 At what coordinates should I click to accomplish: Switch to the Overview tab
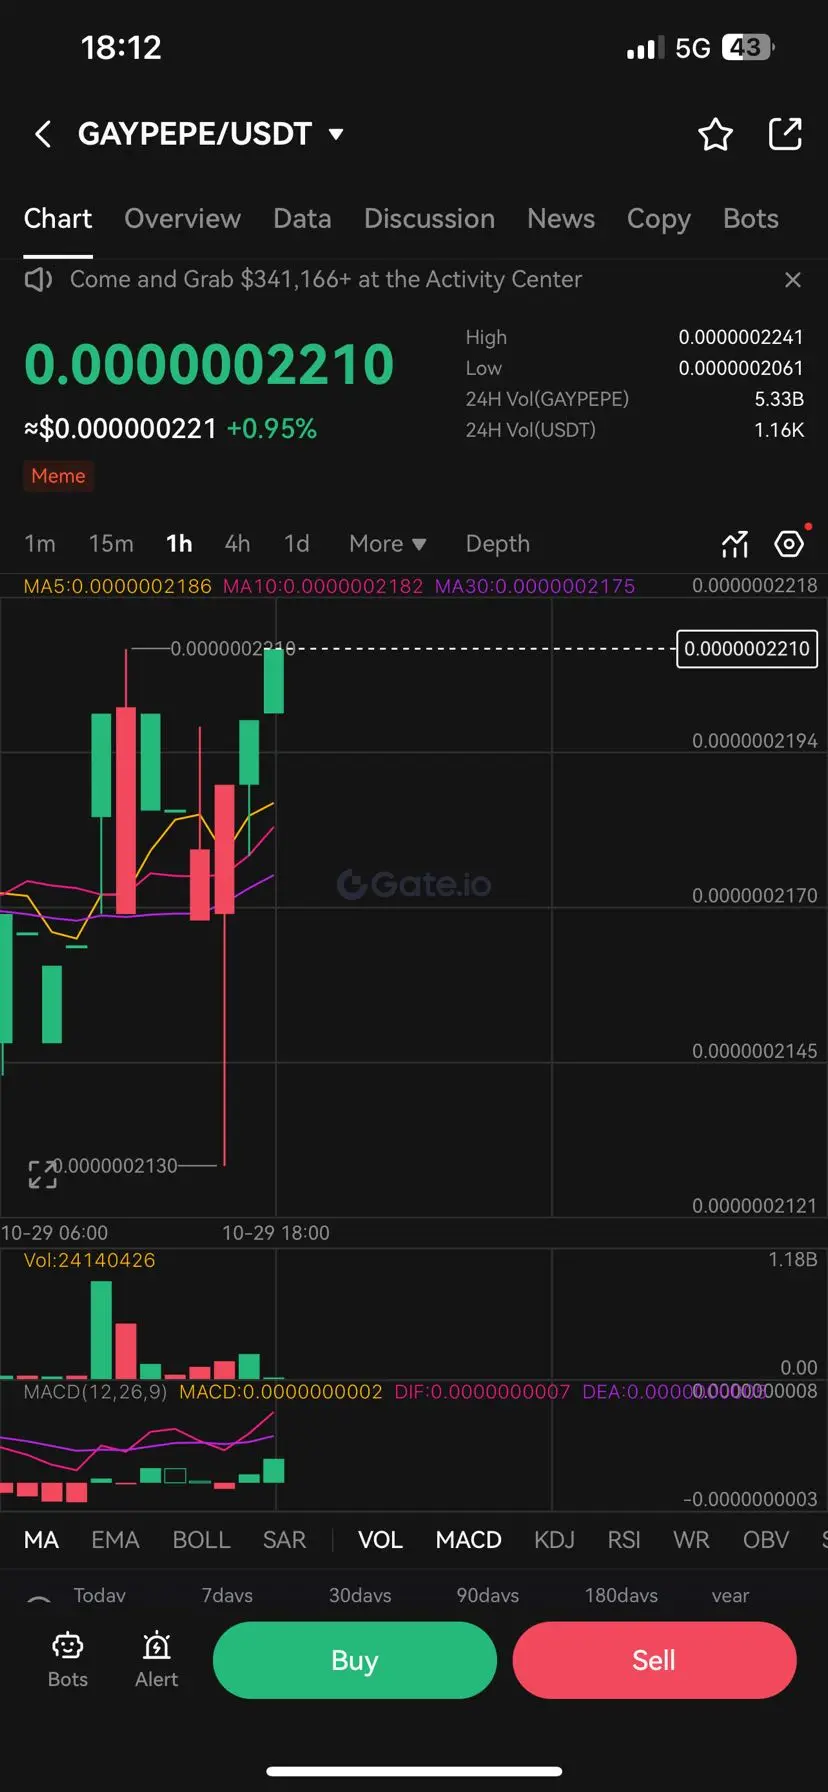pyautogui.click(x=182, y=219)
